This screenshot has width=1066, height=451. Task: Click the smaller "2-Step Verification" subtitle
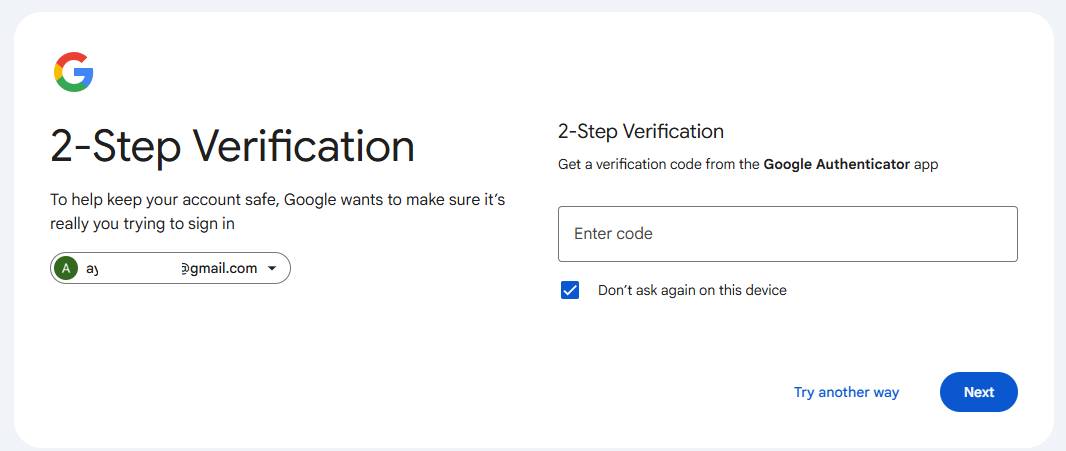point(640,131)
